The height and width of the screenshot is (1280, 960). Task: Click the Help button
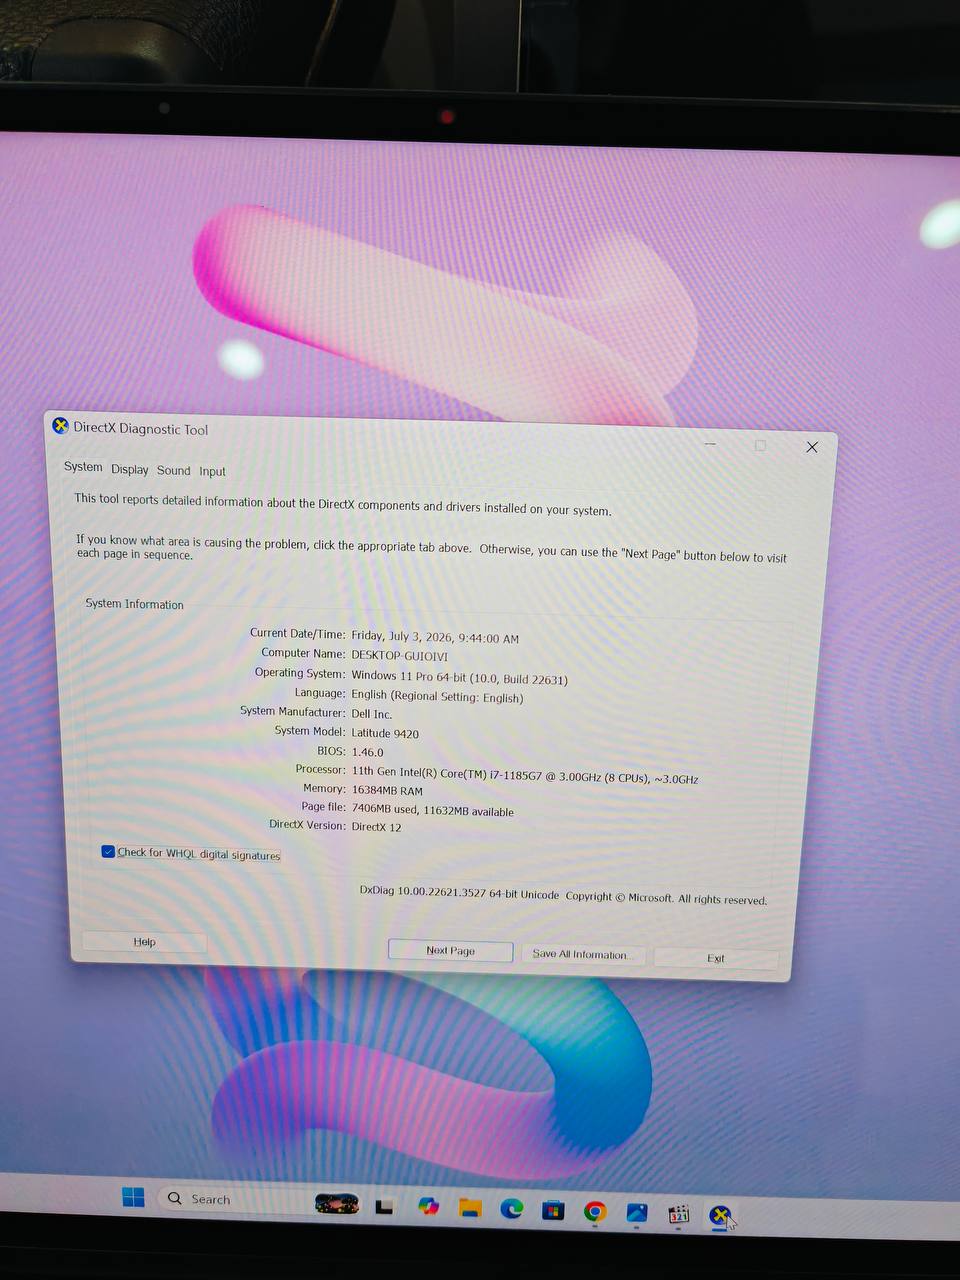[144, 942]
